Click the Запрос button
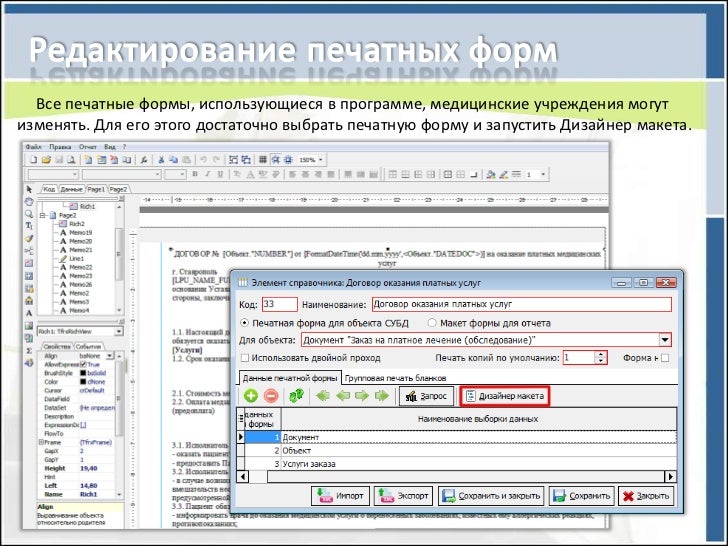The width and height of the screenshot is (728, 546). pos(426,396)
